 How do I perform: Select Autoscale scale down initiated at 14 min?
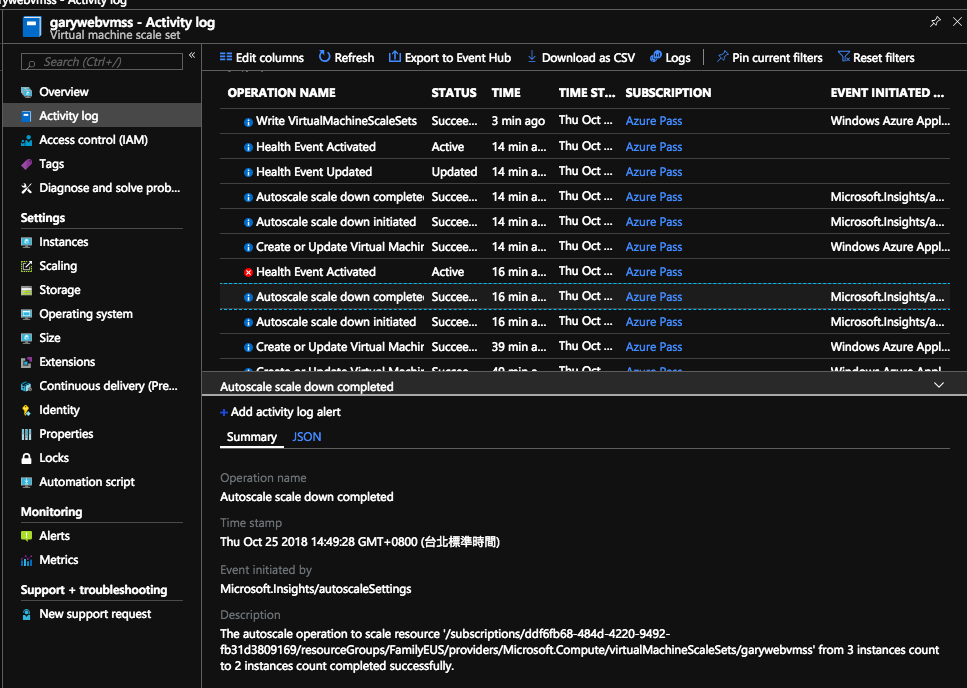585,222
